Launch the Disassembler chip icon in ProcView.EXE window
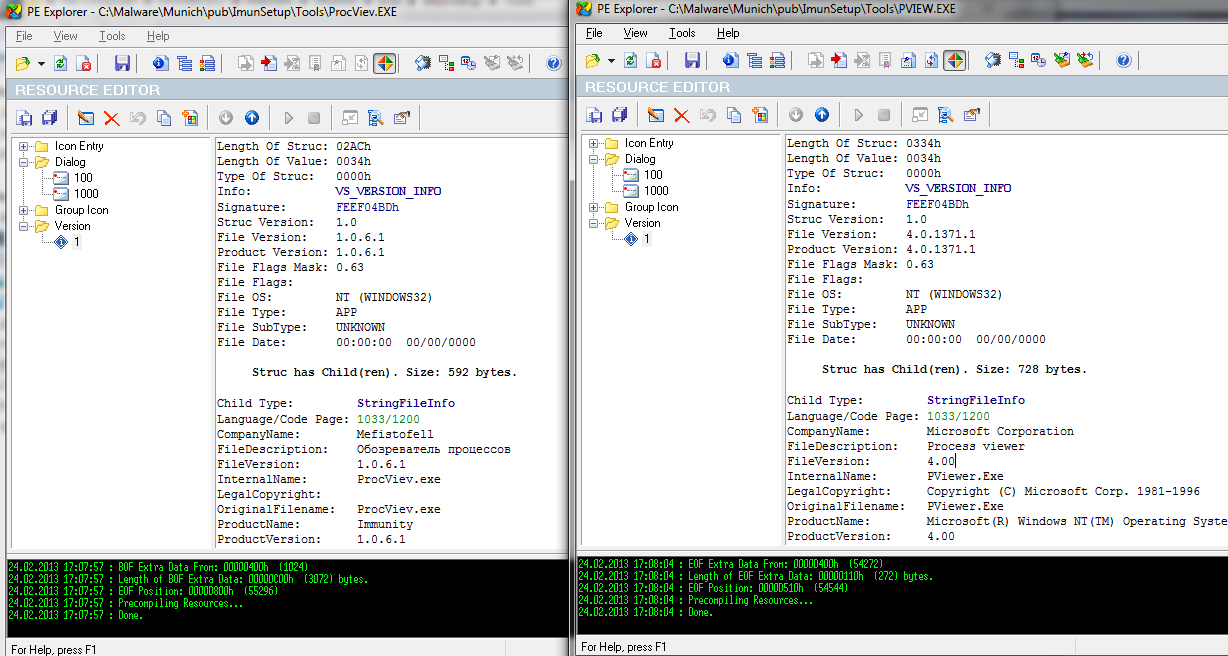 pyautogui.click(x=423, y=63)
